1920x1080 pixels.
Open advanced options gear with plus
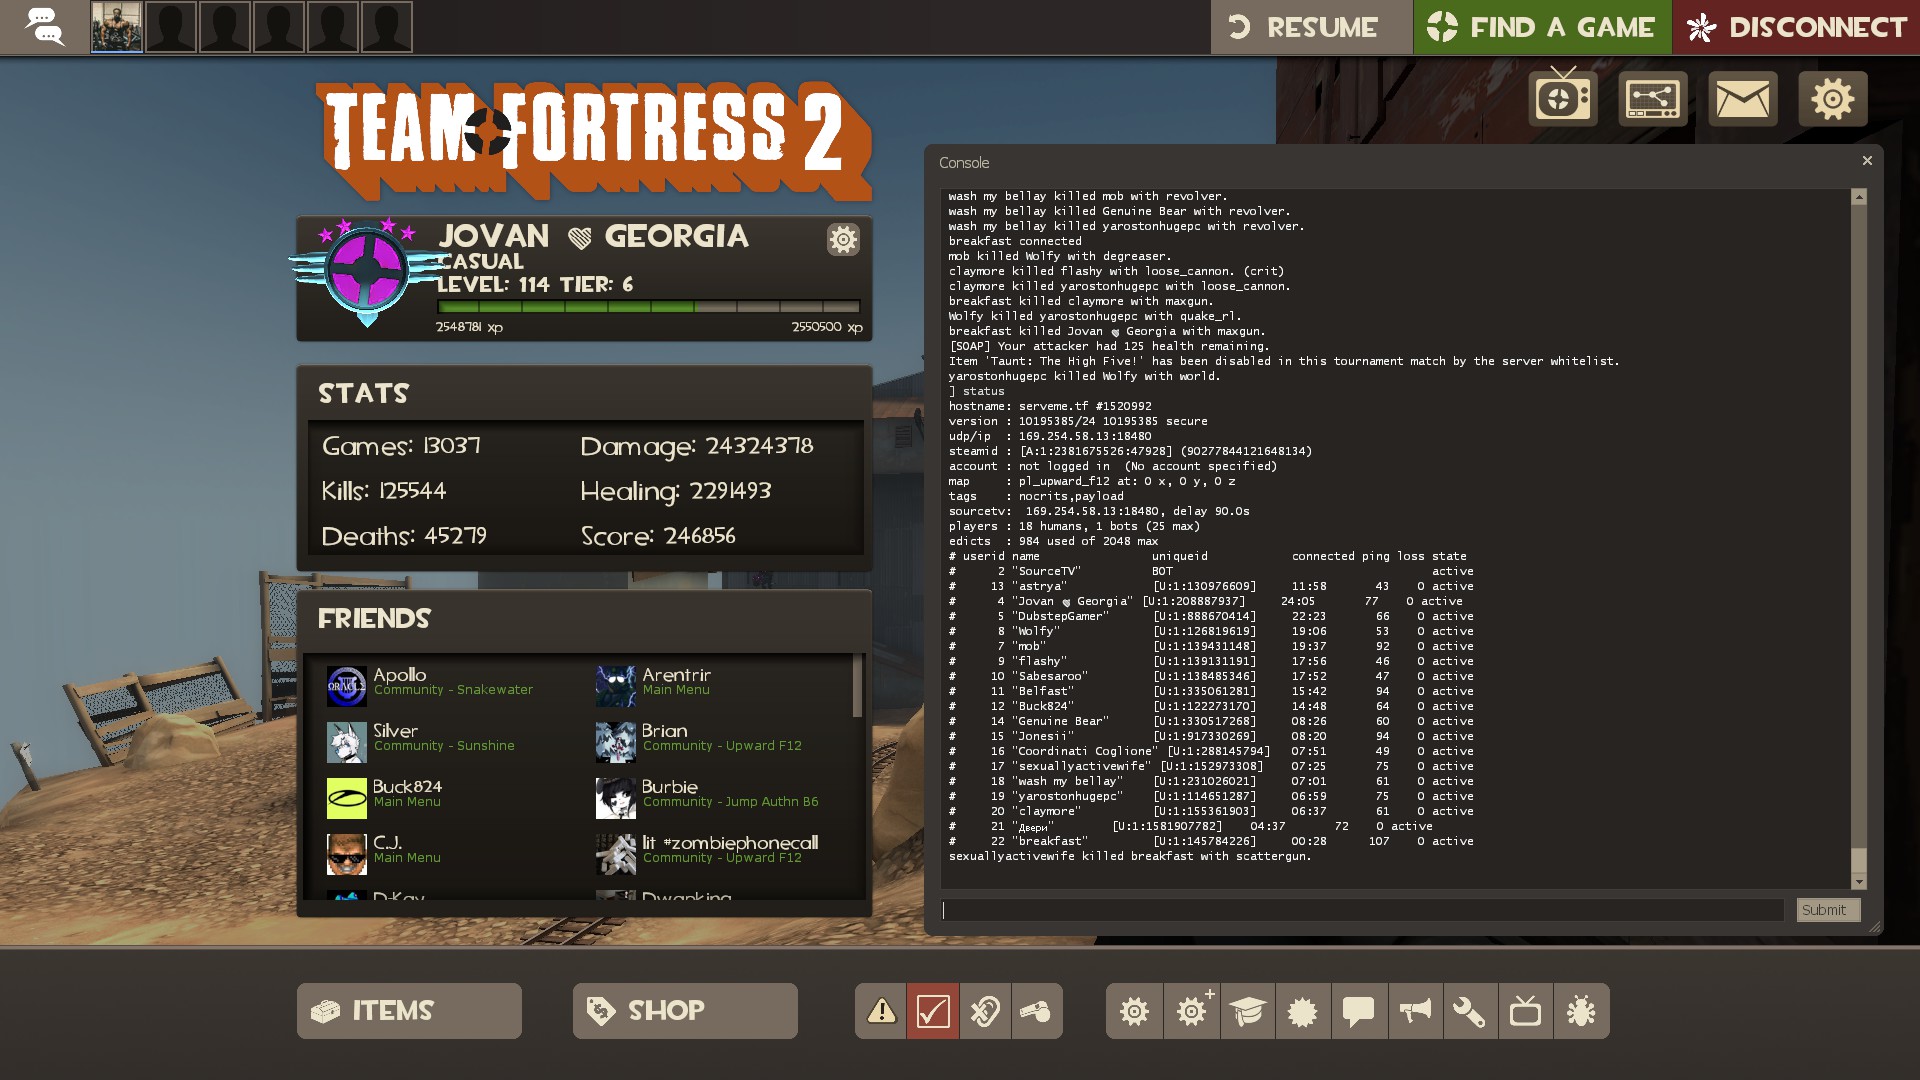(1192, 1011)
